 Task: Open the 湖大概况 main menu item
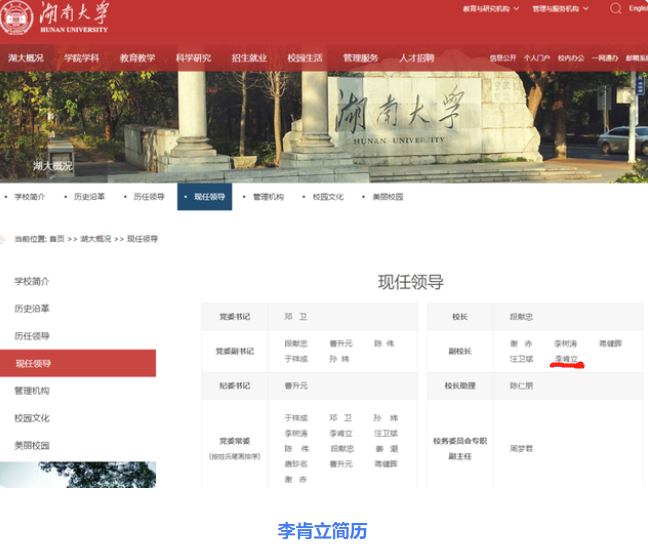(x=26, y=58)
